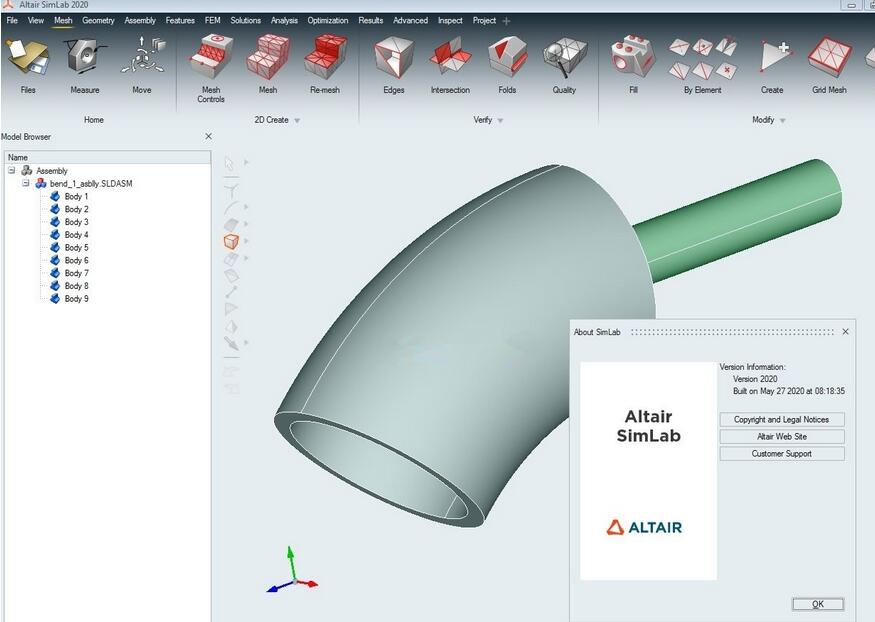Select Body 9 in the model tree
Viewport: 875px width, 622px height.
(x=76, y=299)
